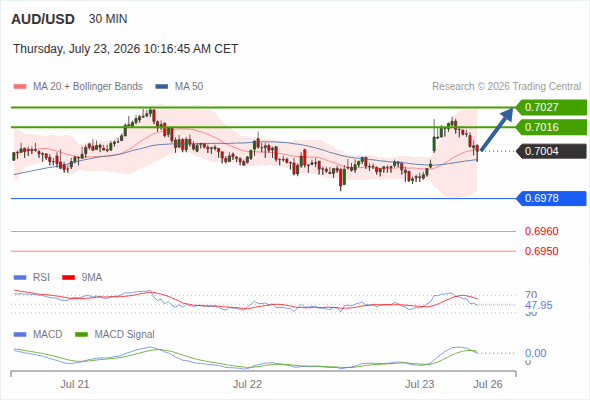The height and width of the screenshot is (400, 590).
Task: Click the Jul 23 date axis marker
Action: coord(420,384)
